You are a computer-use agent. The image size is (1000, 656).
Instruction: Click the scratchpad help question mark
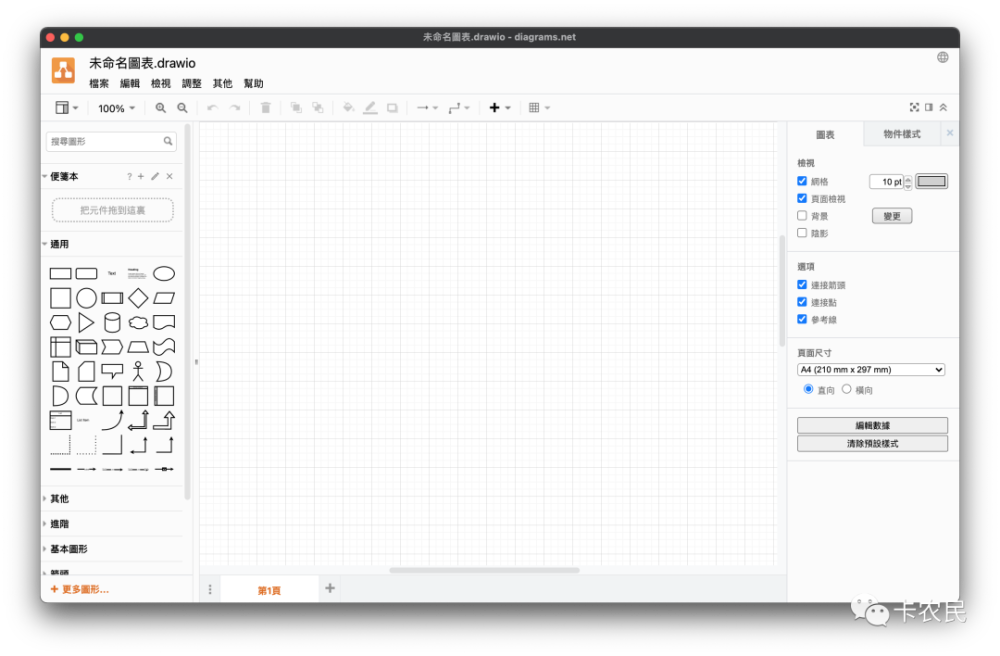[x=129, y=177]
